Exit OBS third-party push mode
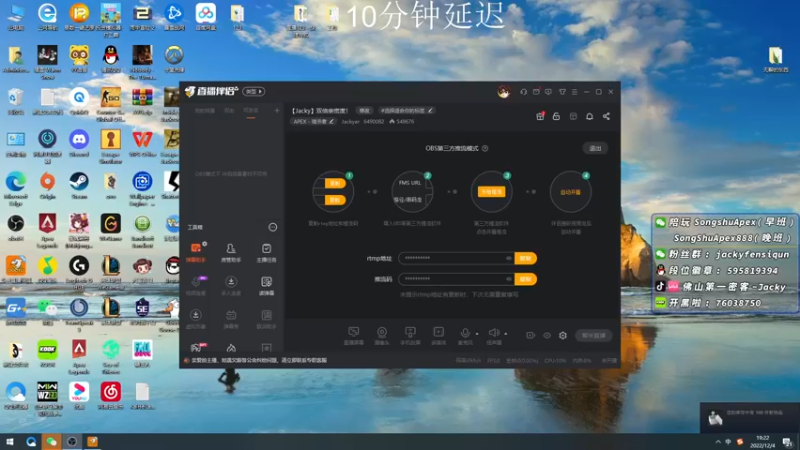Image resolution: width=800 pixels, height=450 pixels. click(595, 148)
